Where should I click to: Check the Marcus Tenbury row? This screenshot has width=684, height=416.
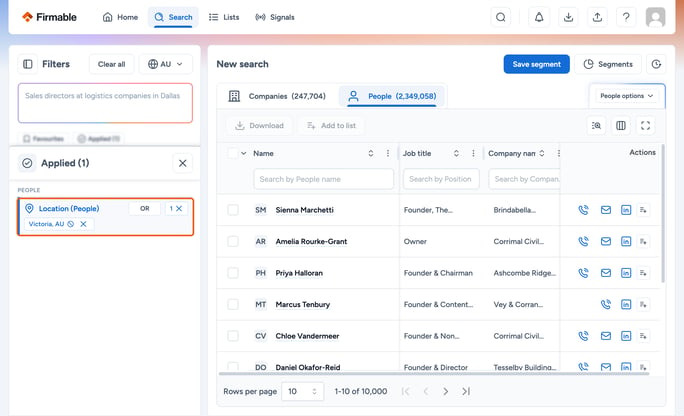coord(233,304)
